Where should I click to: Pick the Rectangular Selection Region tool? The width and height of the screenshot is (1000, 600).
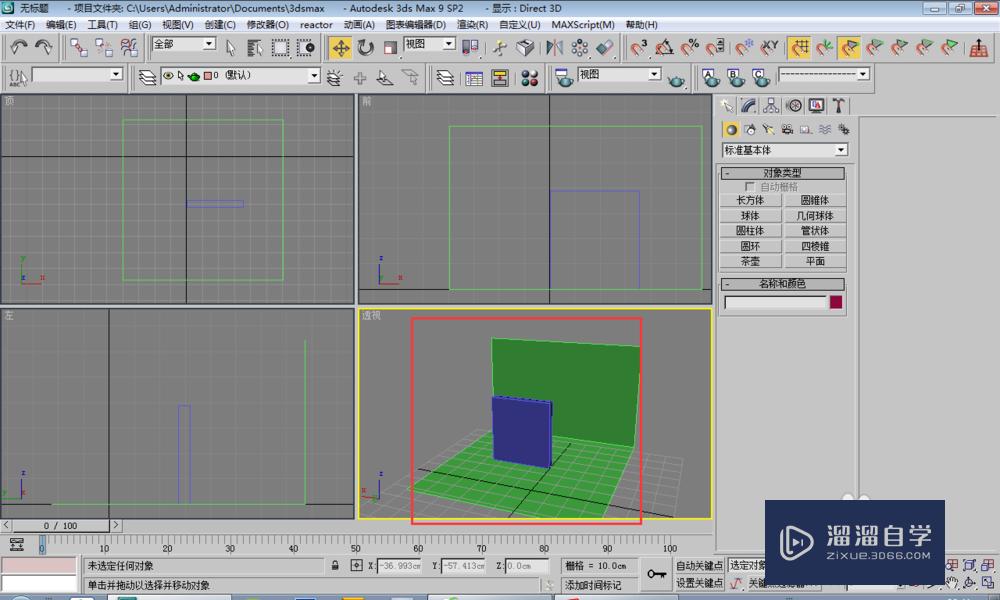point(280,47)
